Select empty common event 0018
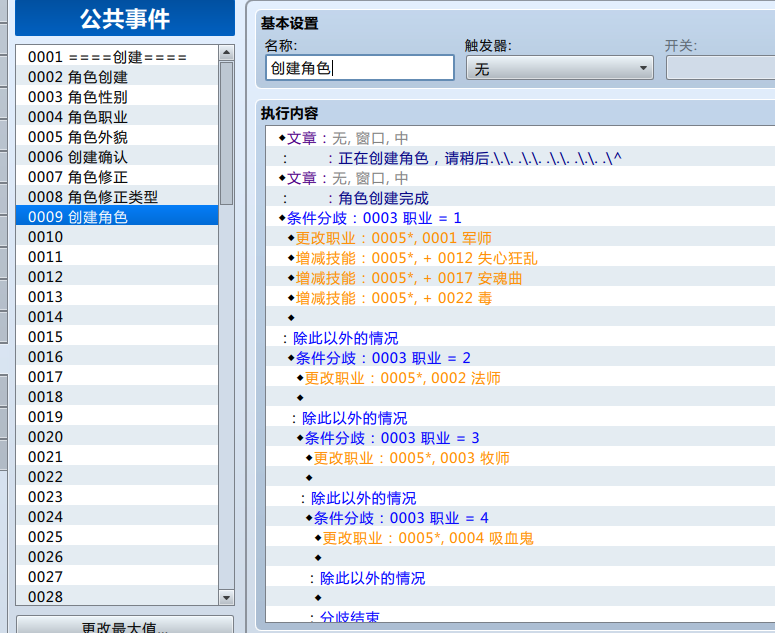This screenshot has width=775, height=633. pyautogui.click(x=117, y=396)
